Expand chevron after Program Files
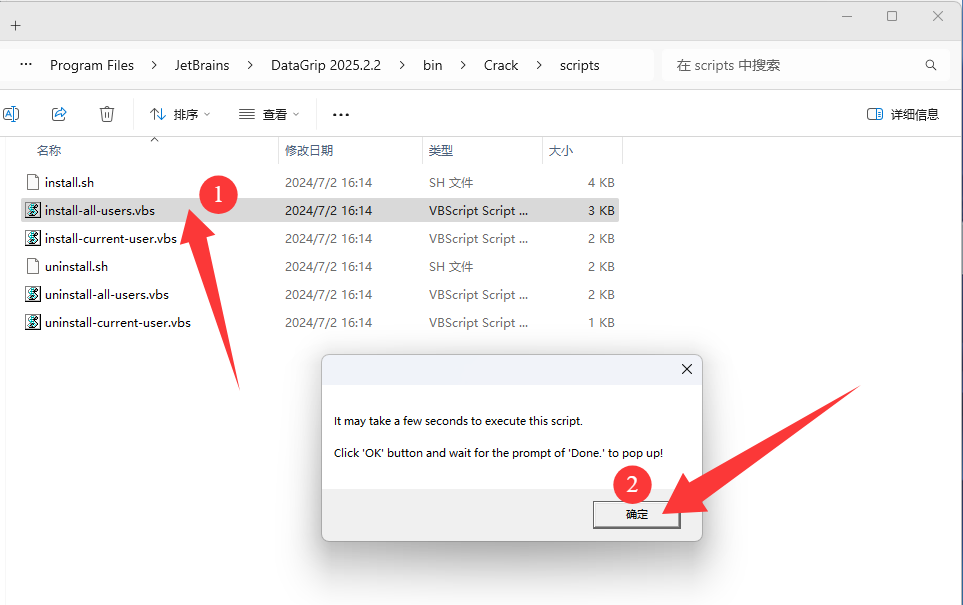Image resolution: width=963 pixels, height=605 pixels. 154,65
